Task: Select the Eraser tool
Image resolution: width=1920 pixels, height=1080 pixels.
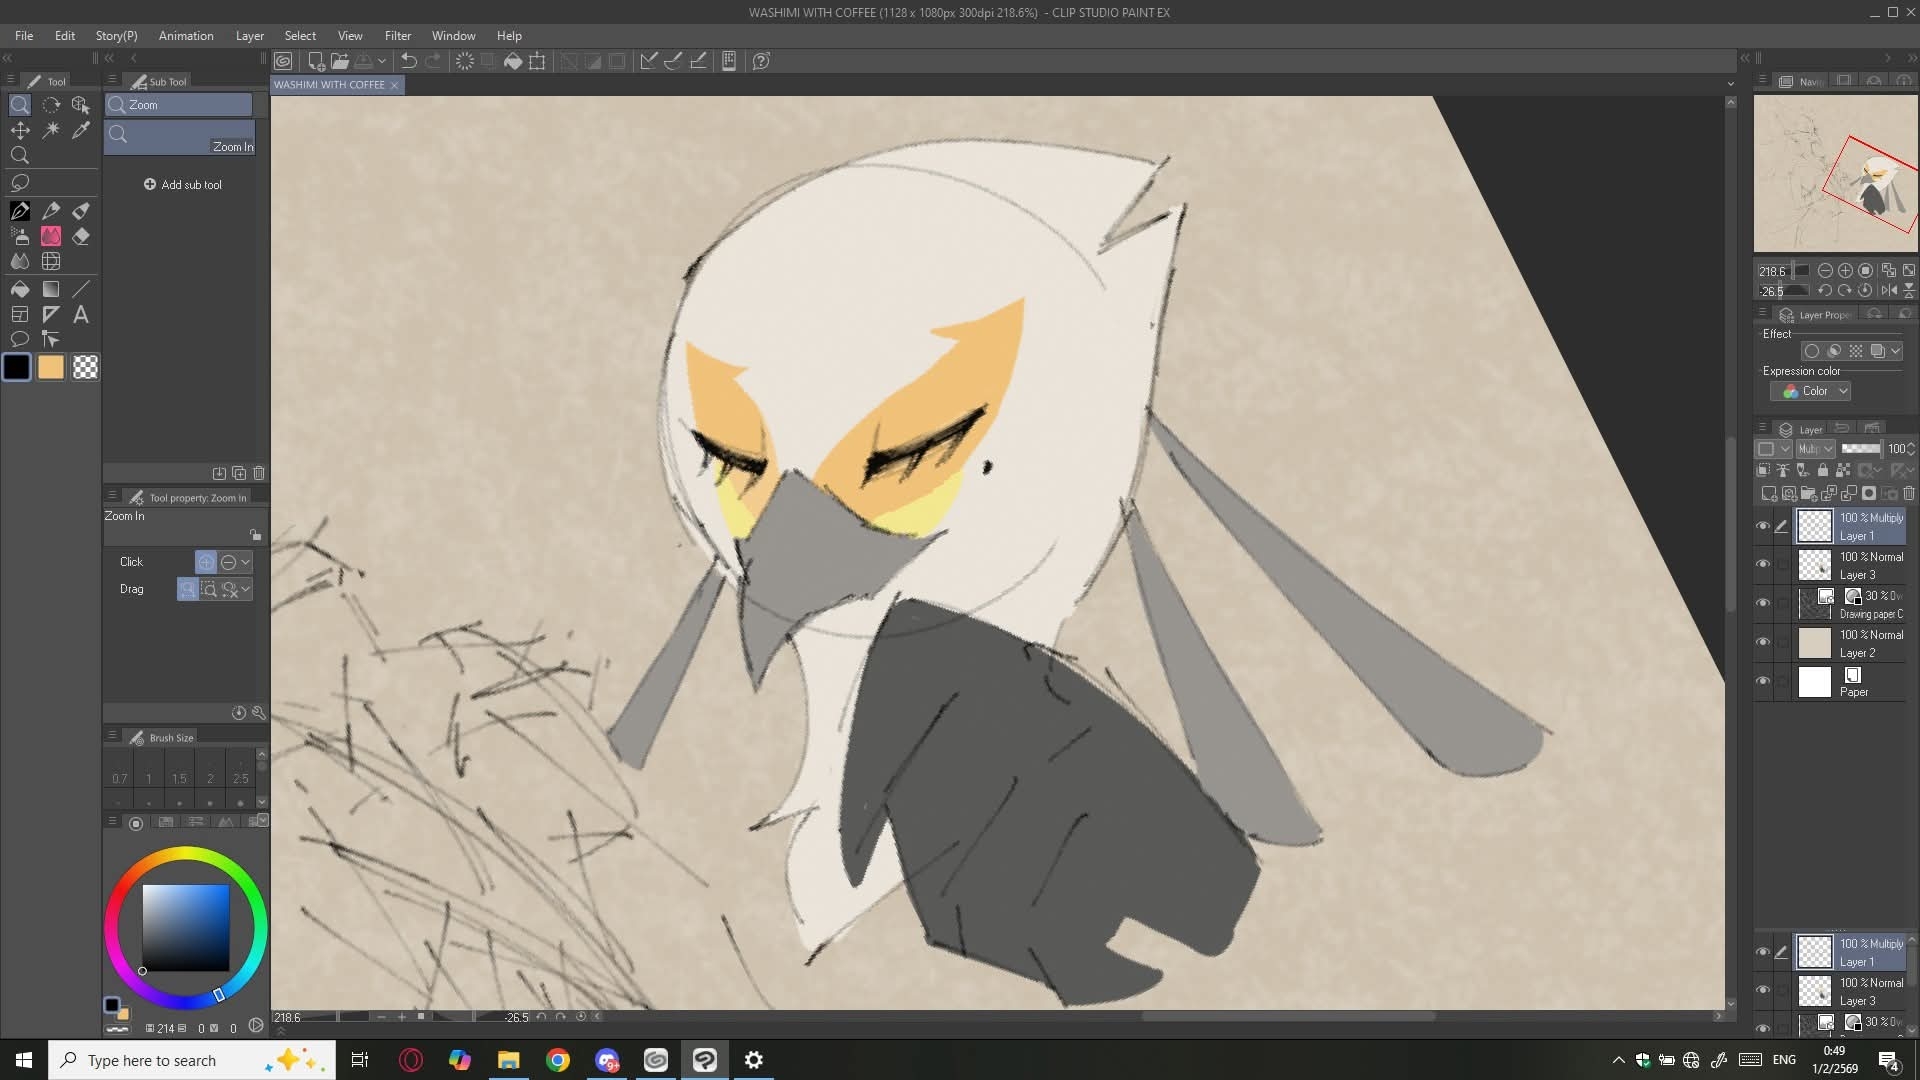Action: pos(81,236)
